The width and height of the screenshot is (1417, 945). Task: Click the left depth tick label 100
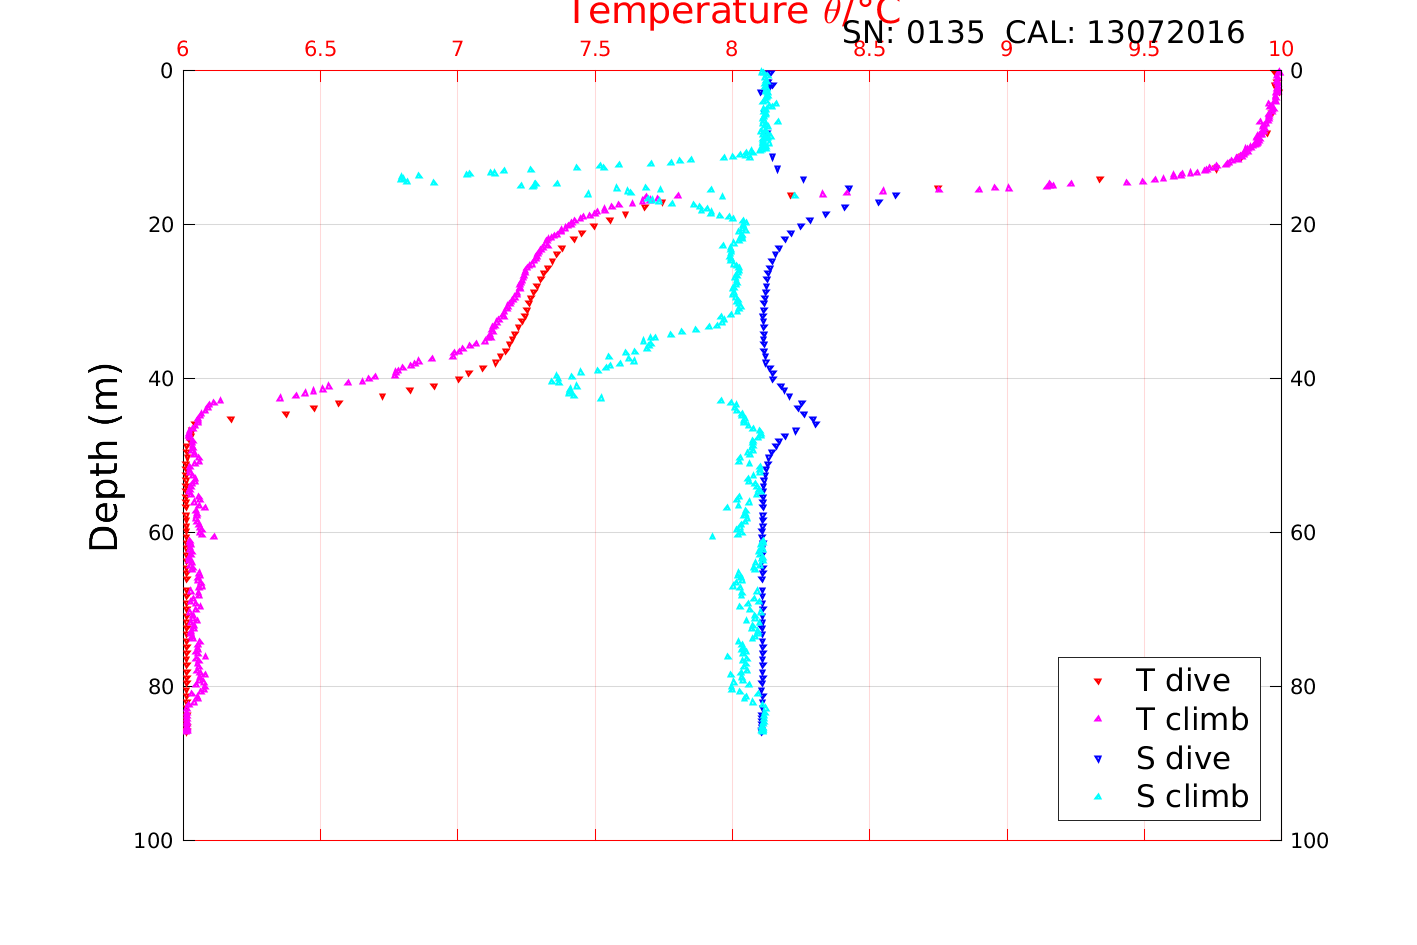click(x=154, y=841)
